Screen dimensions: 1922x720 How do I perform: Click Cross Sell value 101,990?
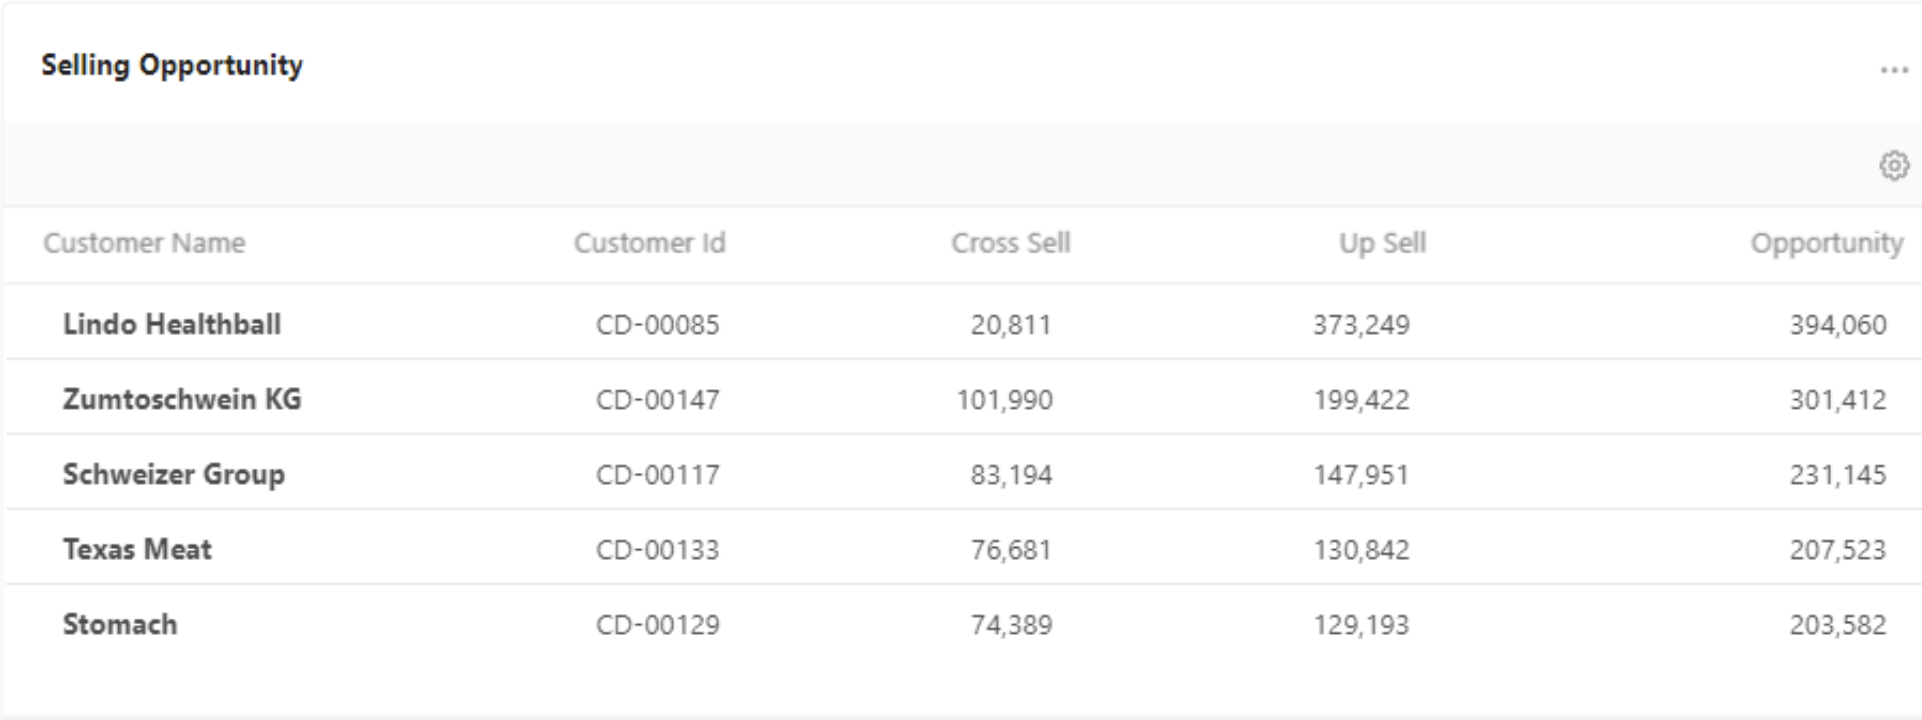(x=1004, y=400)
